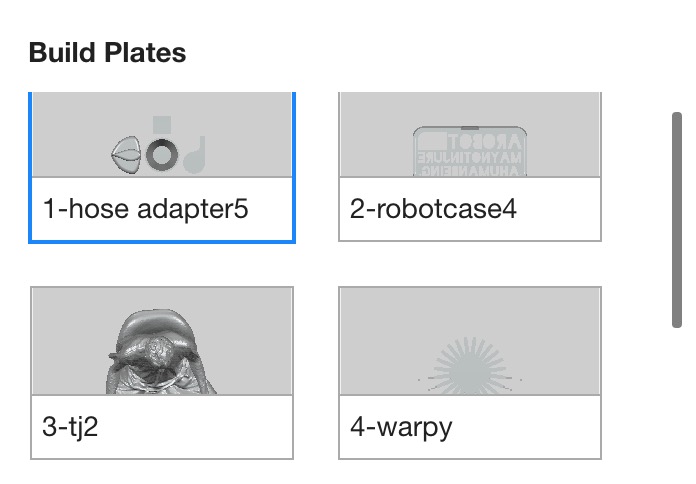696x484 pixels.
Task: Choose the 3-tj2 build plate thumbnail
Action: [x=162, y=341]
